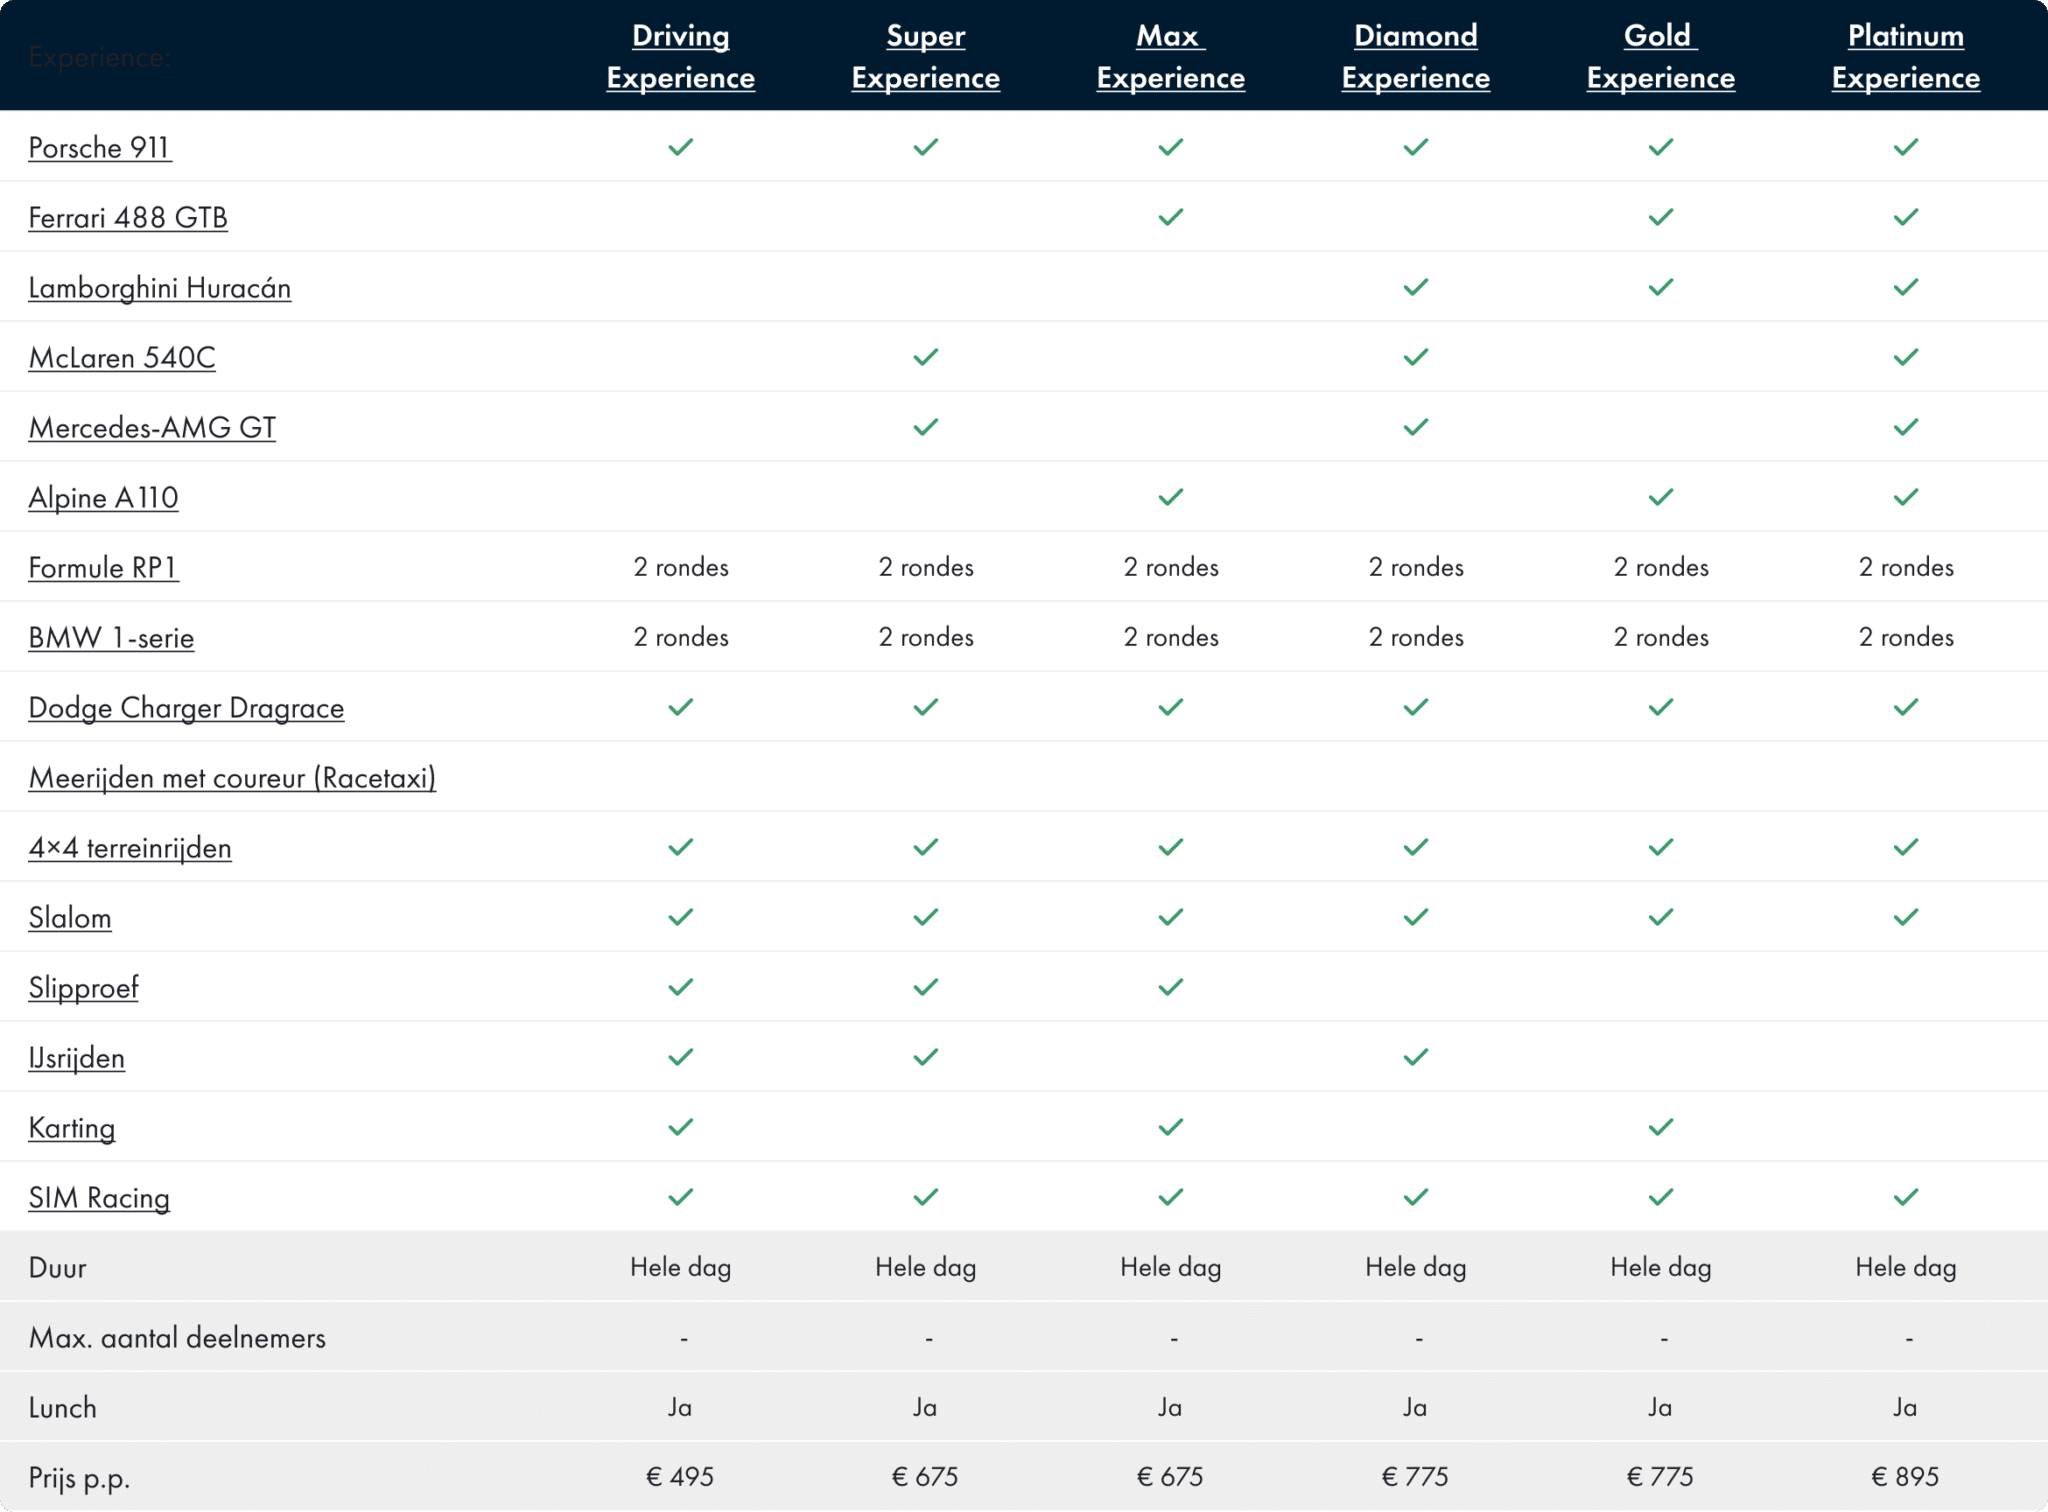
Task: Open the Dodge Charger Dragrace link
Action: (186, 708)
